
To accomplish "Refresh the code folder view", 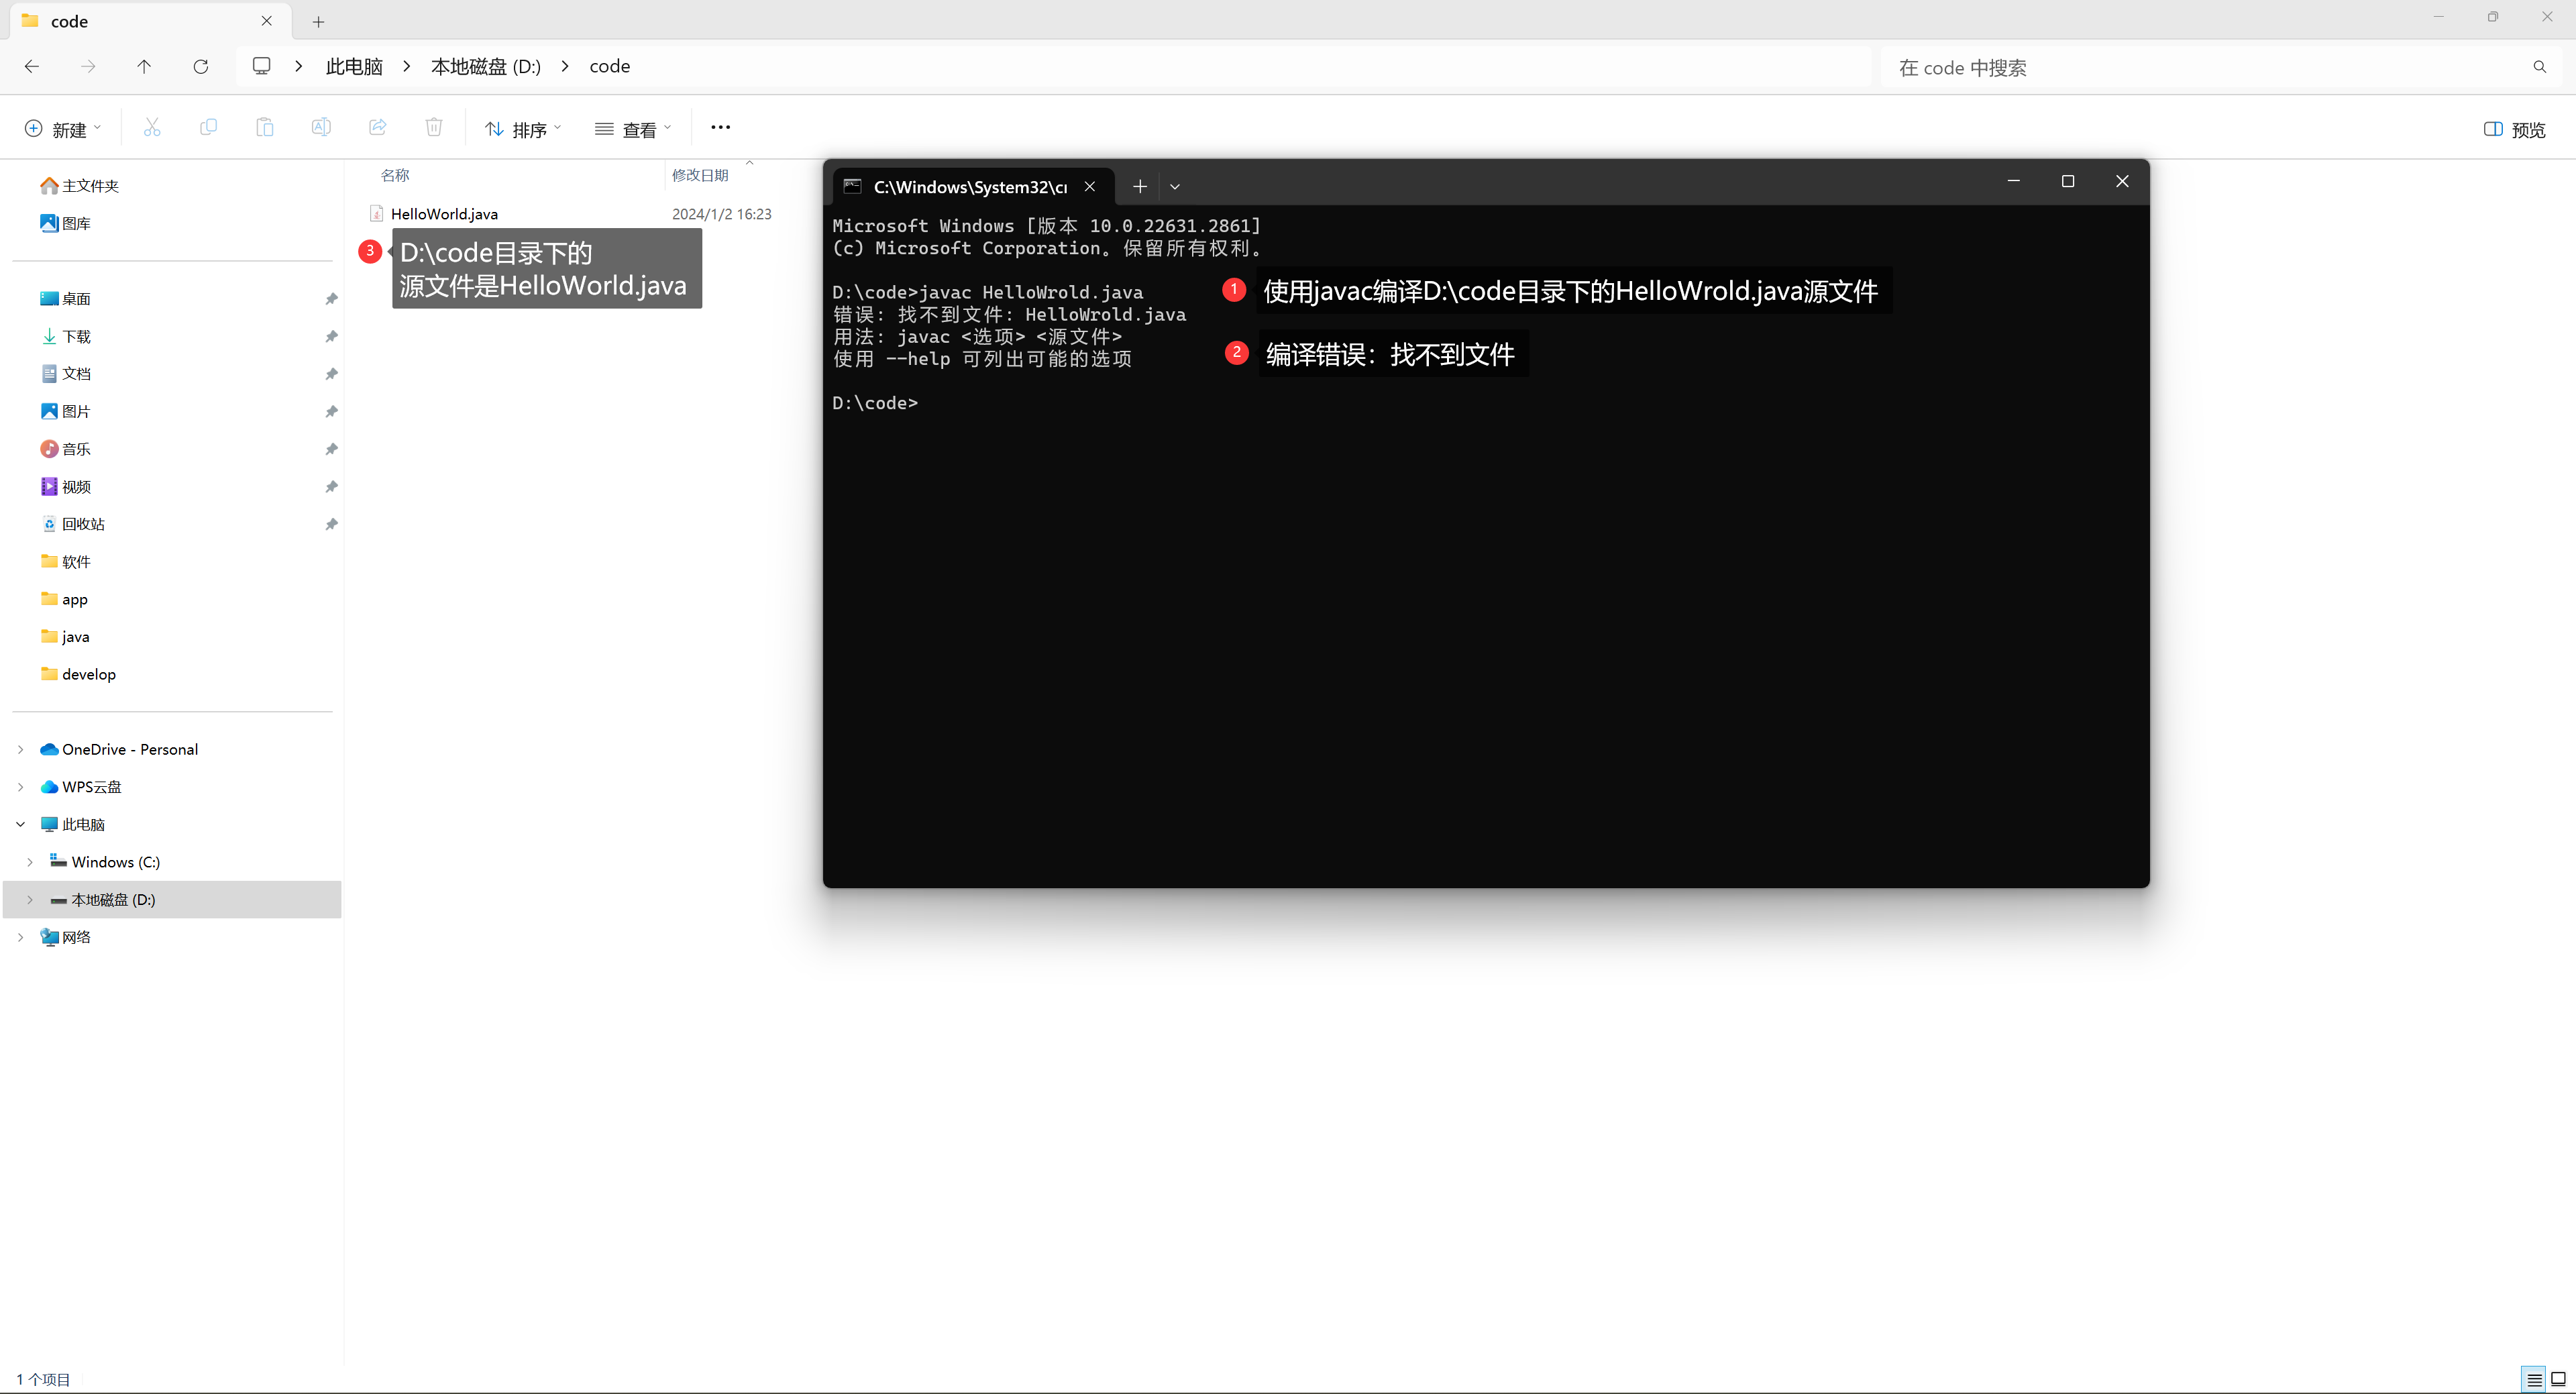I will tap(201, 66).
